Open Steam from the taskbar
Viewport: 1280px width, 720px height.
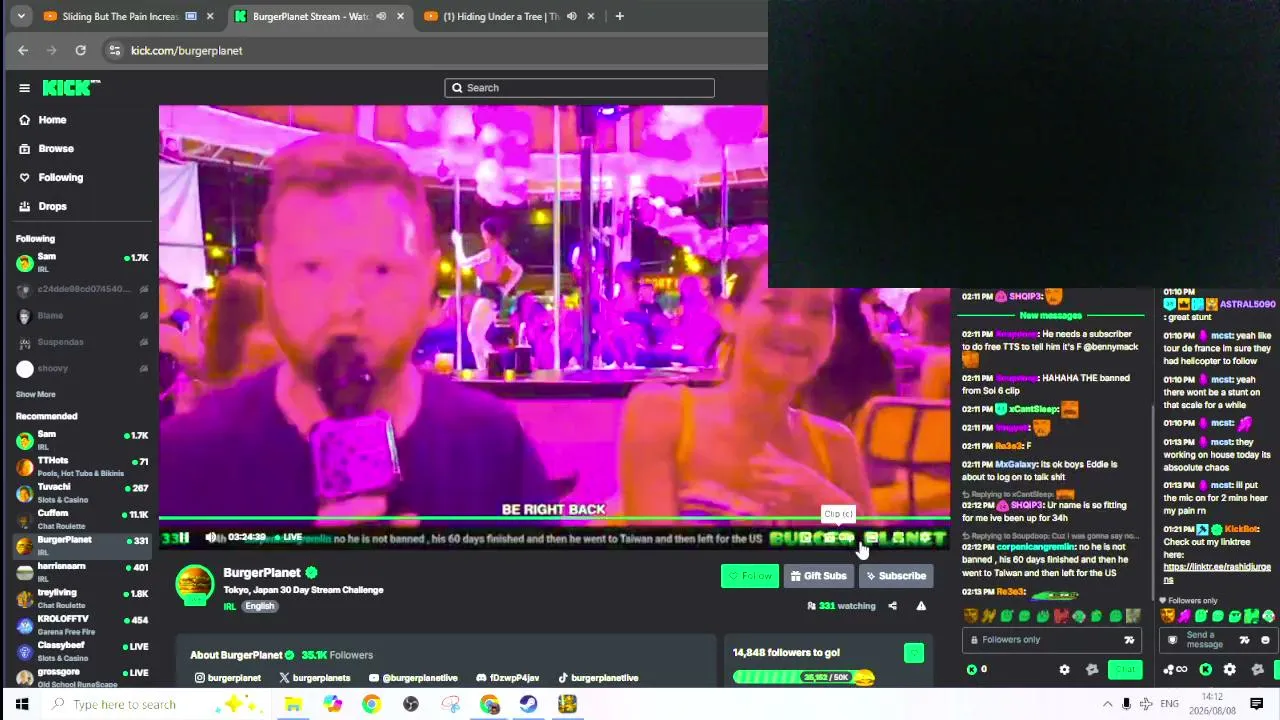coord(528,704)
